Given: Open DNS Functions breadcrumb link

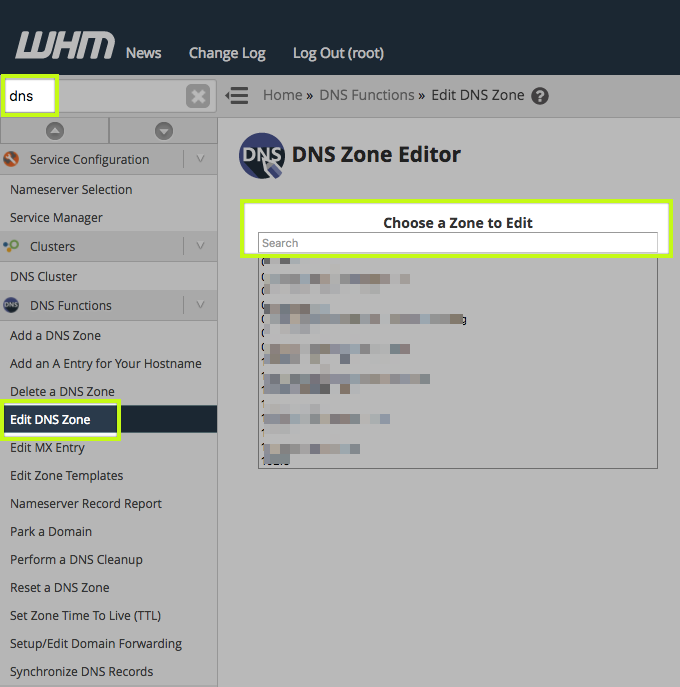Looking at the screenshot, I should pos(367,95).
